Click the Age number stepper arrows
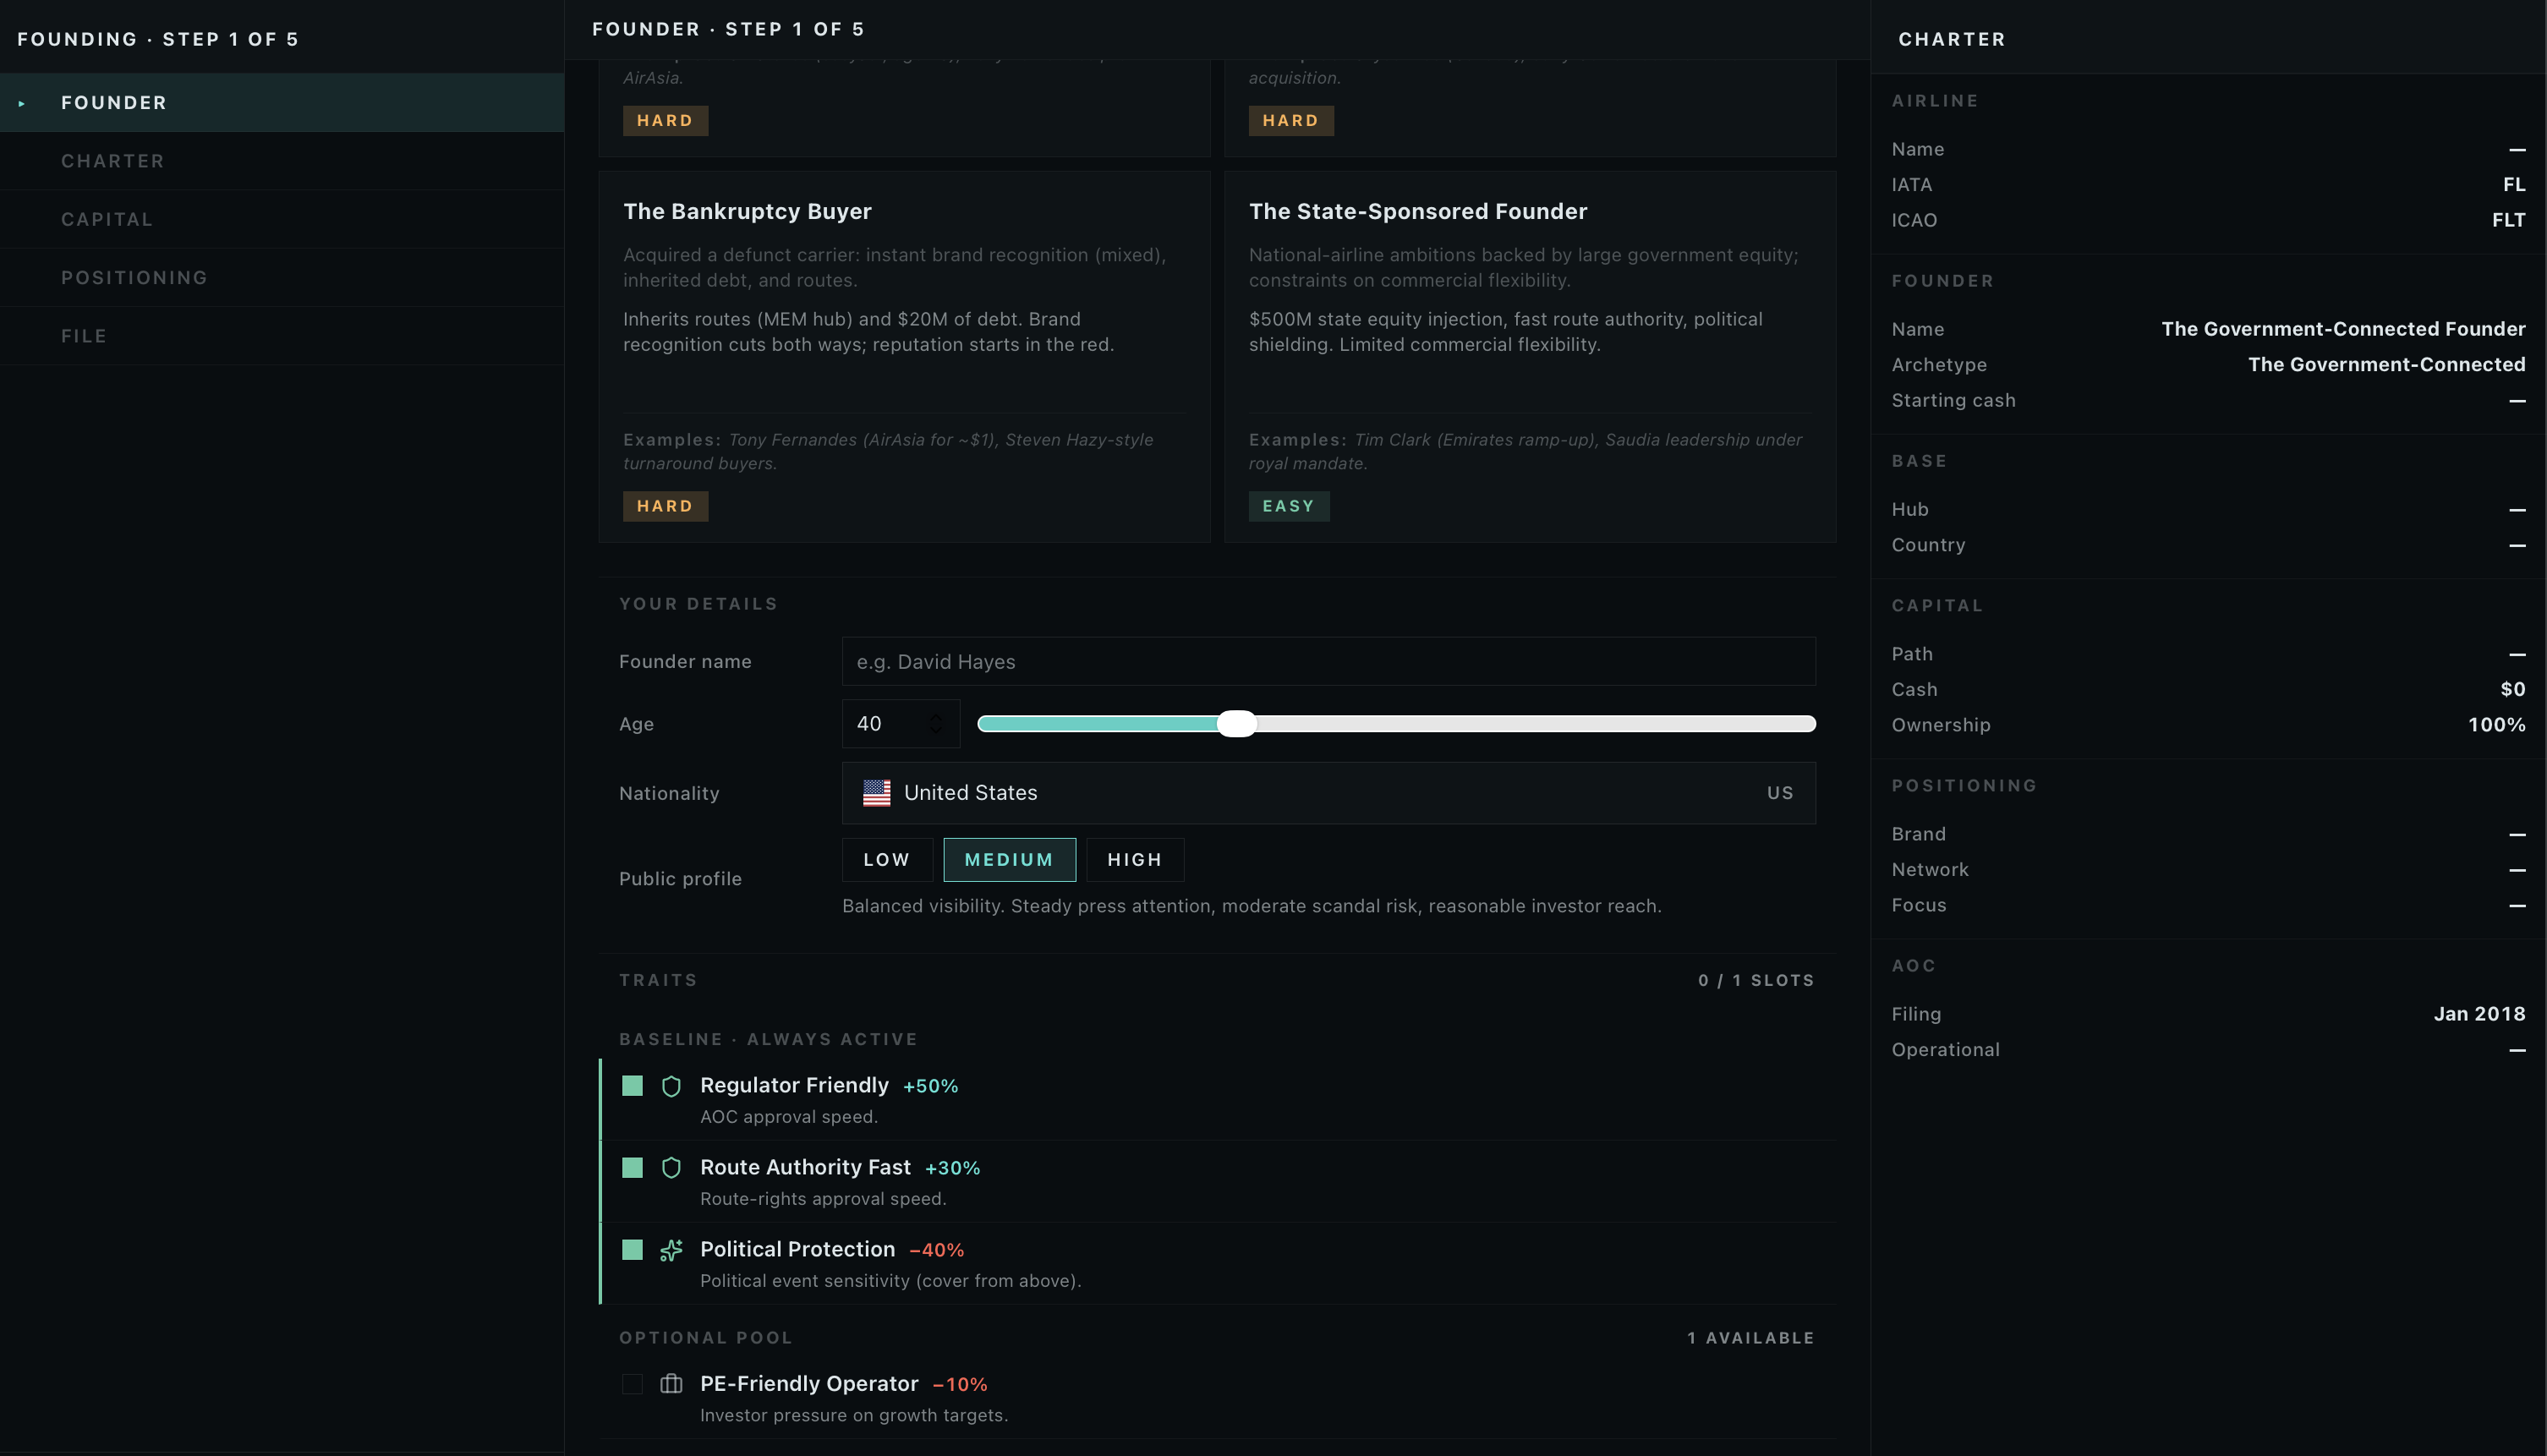2547x1456 pixels. coord(936,724)
